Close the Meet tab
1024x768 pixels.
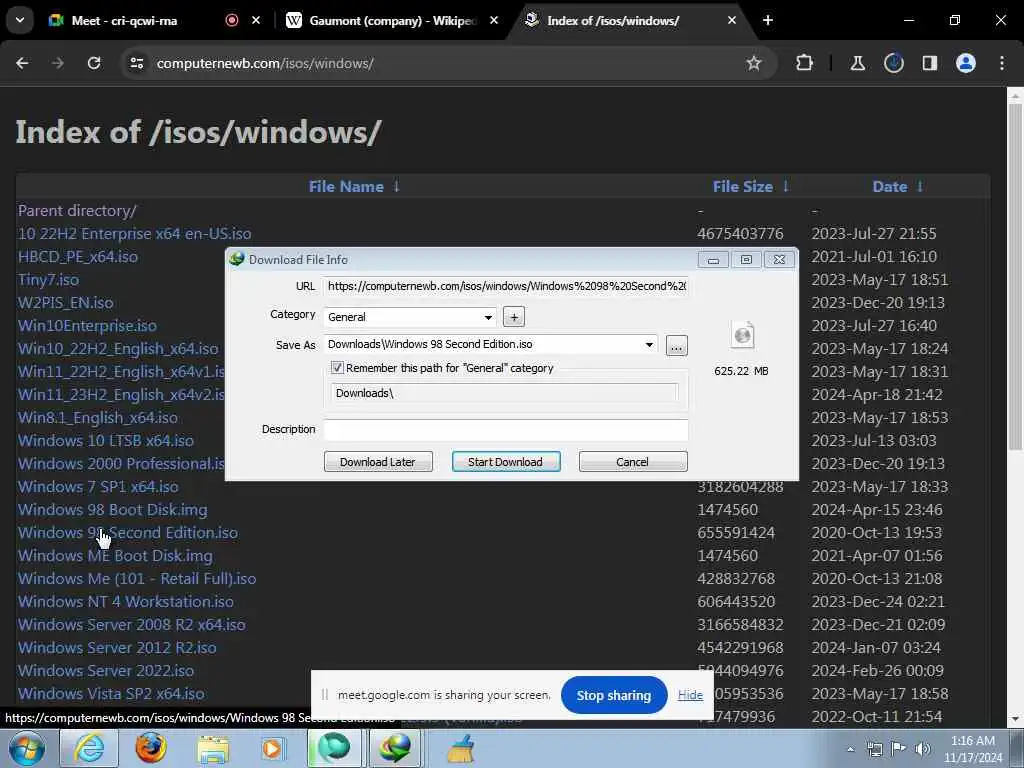click(256, 20)
